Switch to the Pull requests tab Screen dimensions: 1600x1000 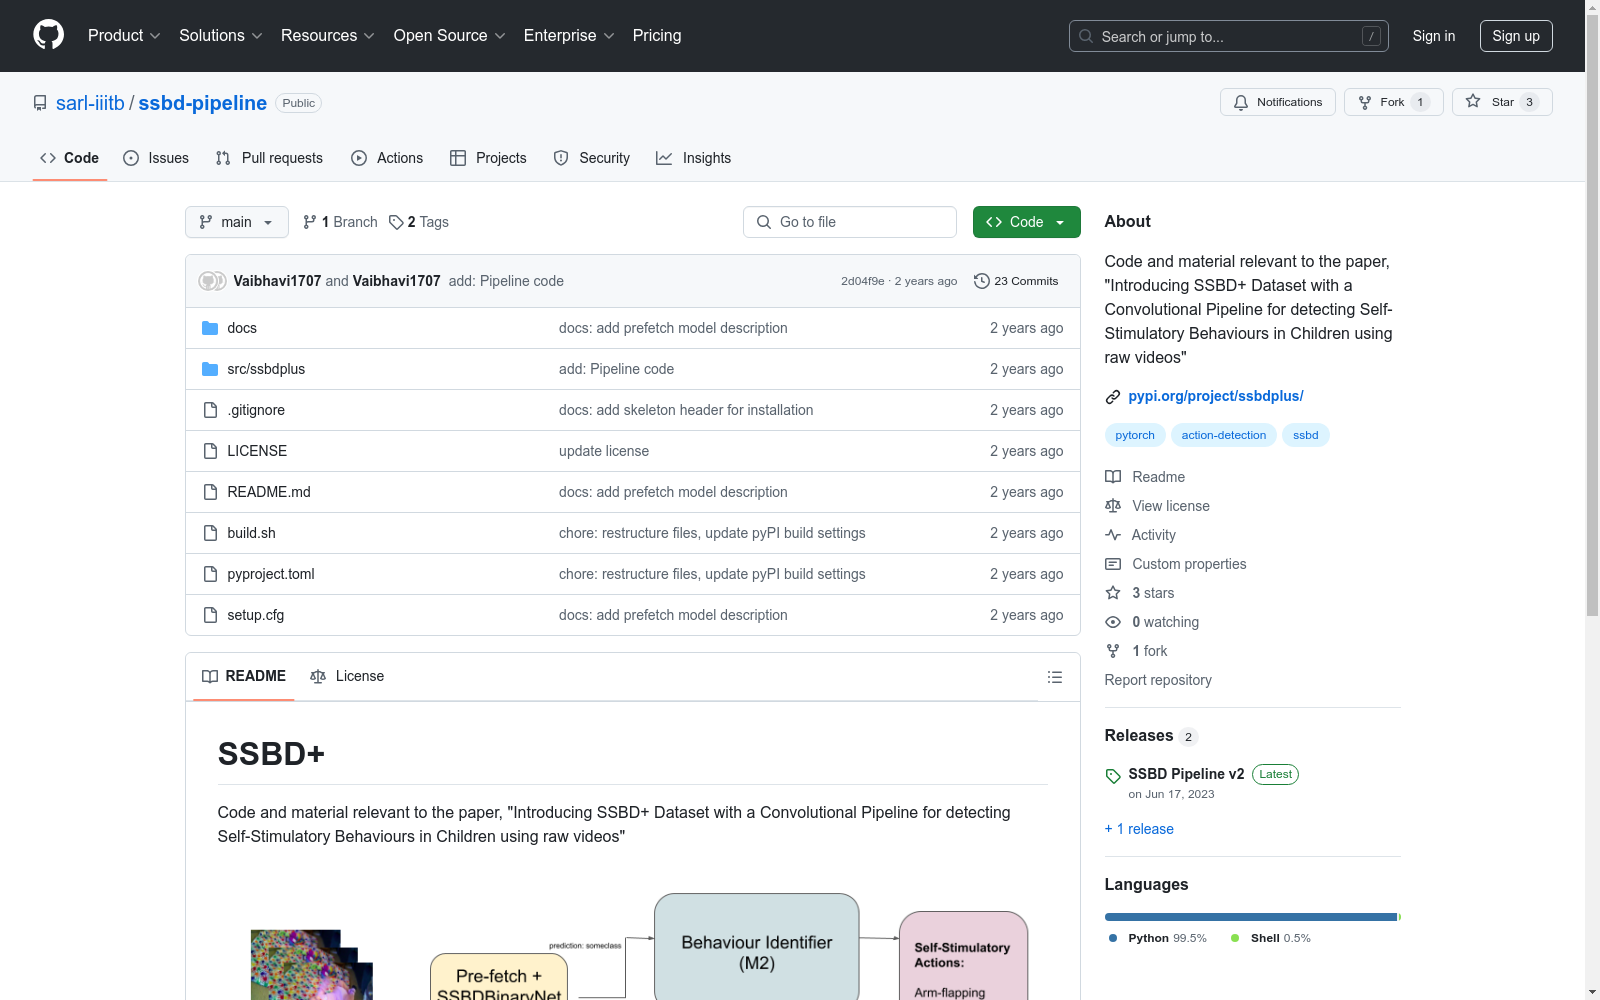pyautogui.click(x=269, y=158)
